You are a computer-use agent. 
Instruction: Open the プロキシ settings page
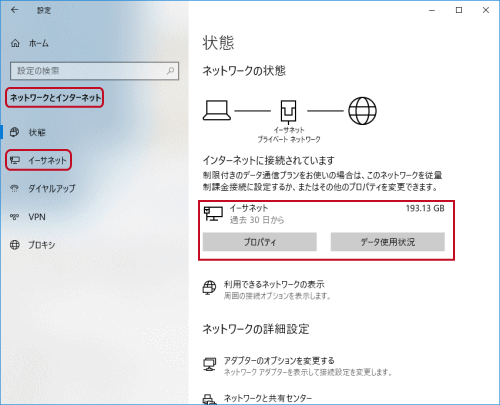[x=42, y=245]
